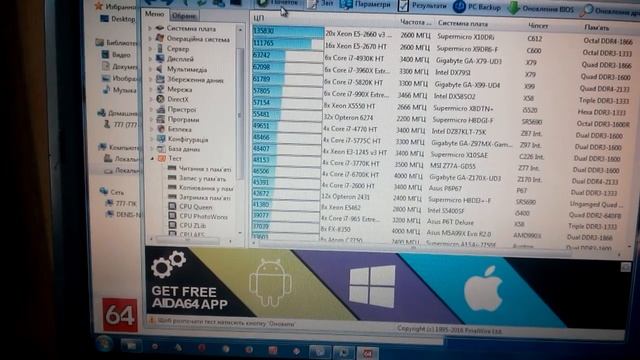Select the CPU PhotoWorxx benchmark icon
This screenshot has height=360, width=640.
click(172, 216)
